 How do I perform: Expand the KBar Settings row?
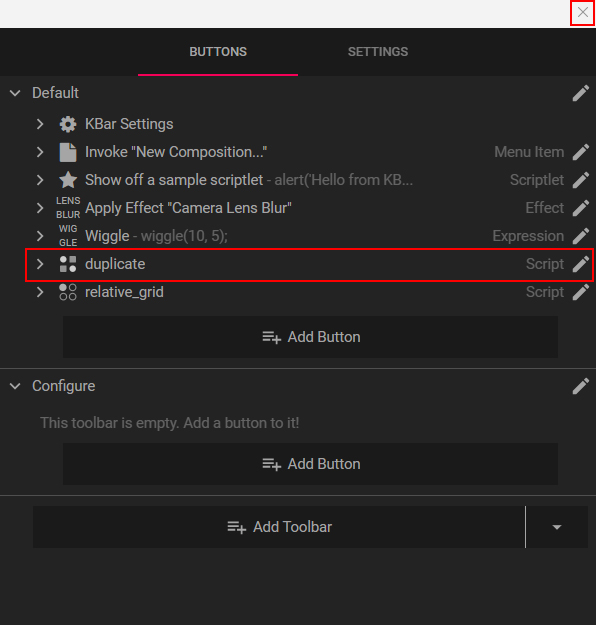coord(40,124)
